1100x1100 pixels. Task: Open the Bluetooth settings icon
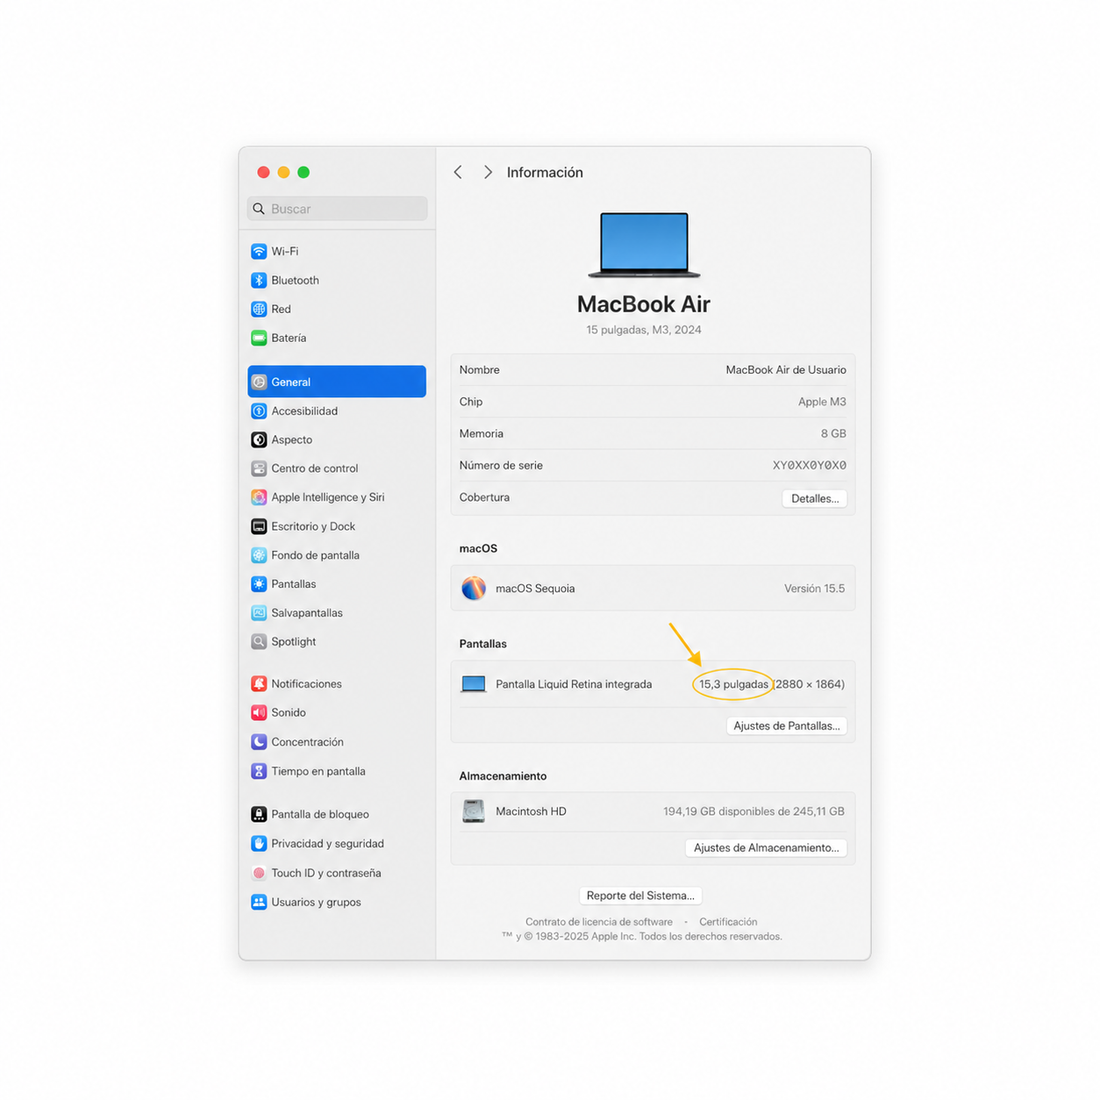(x=259, y=280)
